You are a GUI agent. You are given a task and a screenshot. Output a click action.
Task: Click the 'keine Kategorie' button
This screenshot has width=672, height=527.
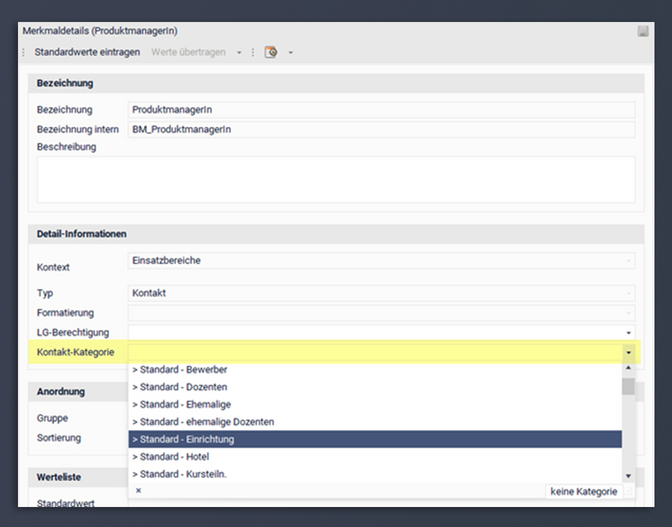pyautogui.click(x=583, y=491)
